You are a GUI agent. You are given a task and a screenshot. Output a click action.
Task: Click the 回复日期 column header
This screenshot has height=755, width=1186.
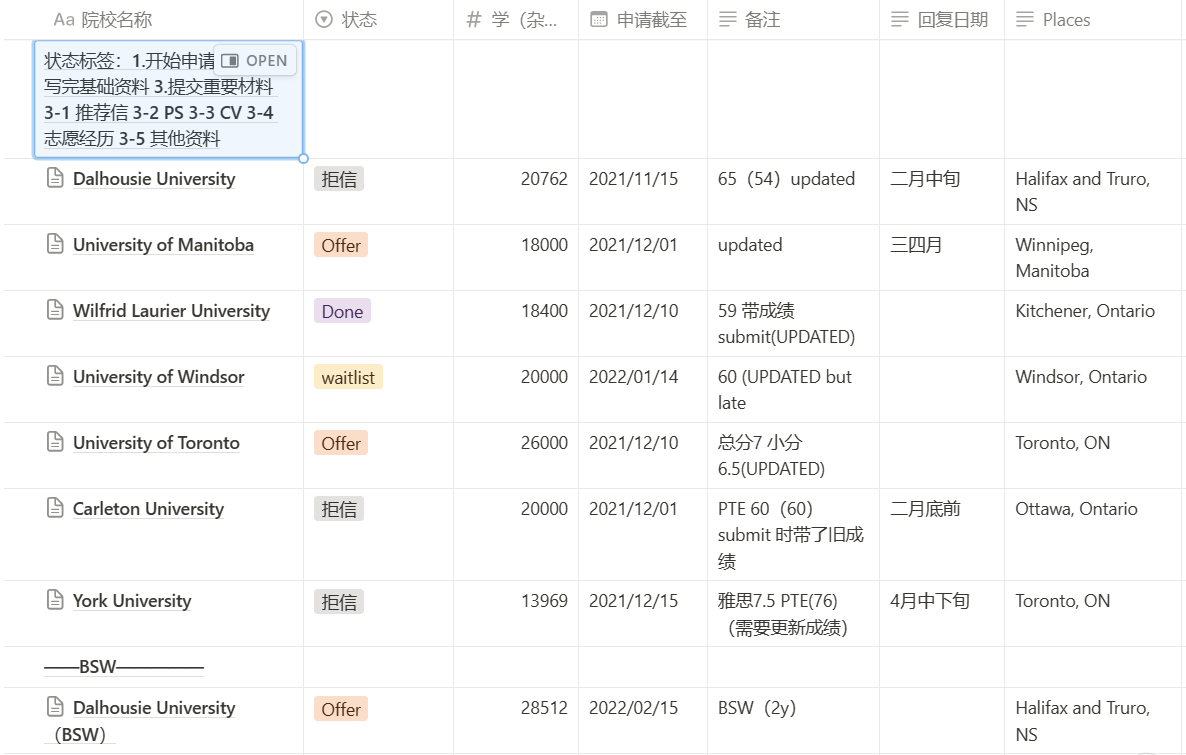pyautogui.click(x=939, y=20)
